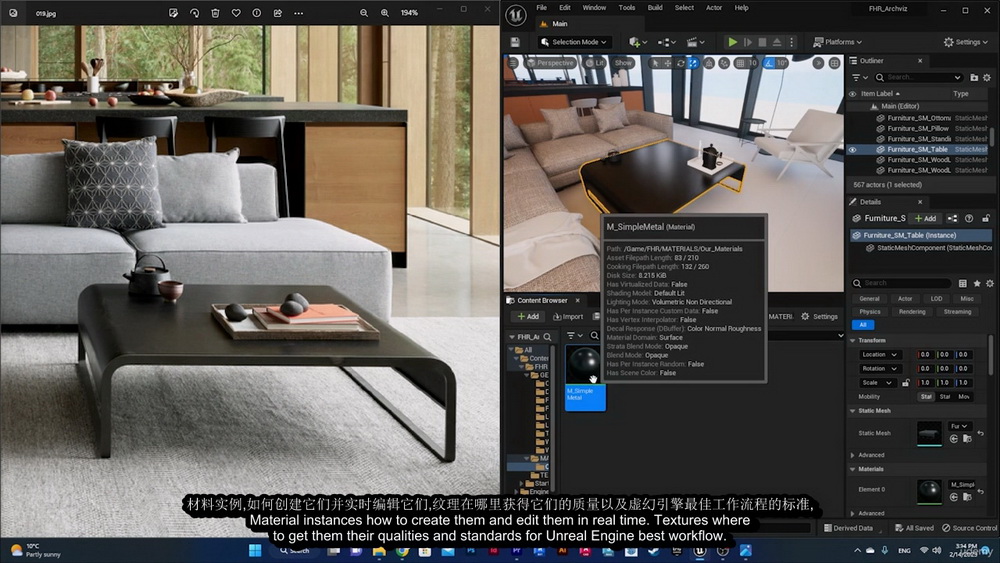Click the Lit view mode button
The height and width of the screenshot is (563, 1000).
click(x=595, y=63)
